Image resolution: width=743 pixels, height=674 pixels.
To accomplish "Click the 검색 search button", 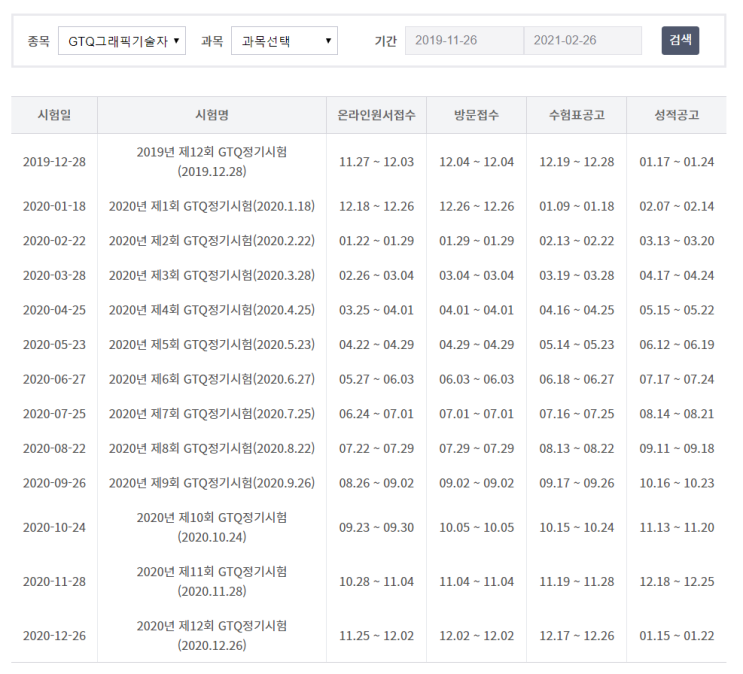I will pyautogui.click(x=680, y=41).
